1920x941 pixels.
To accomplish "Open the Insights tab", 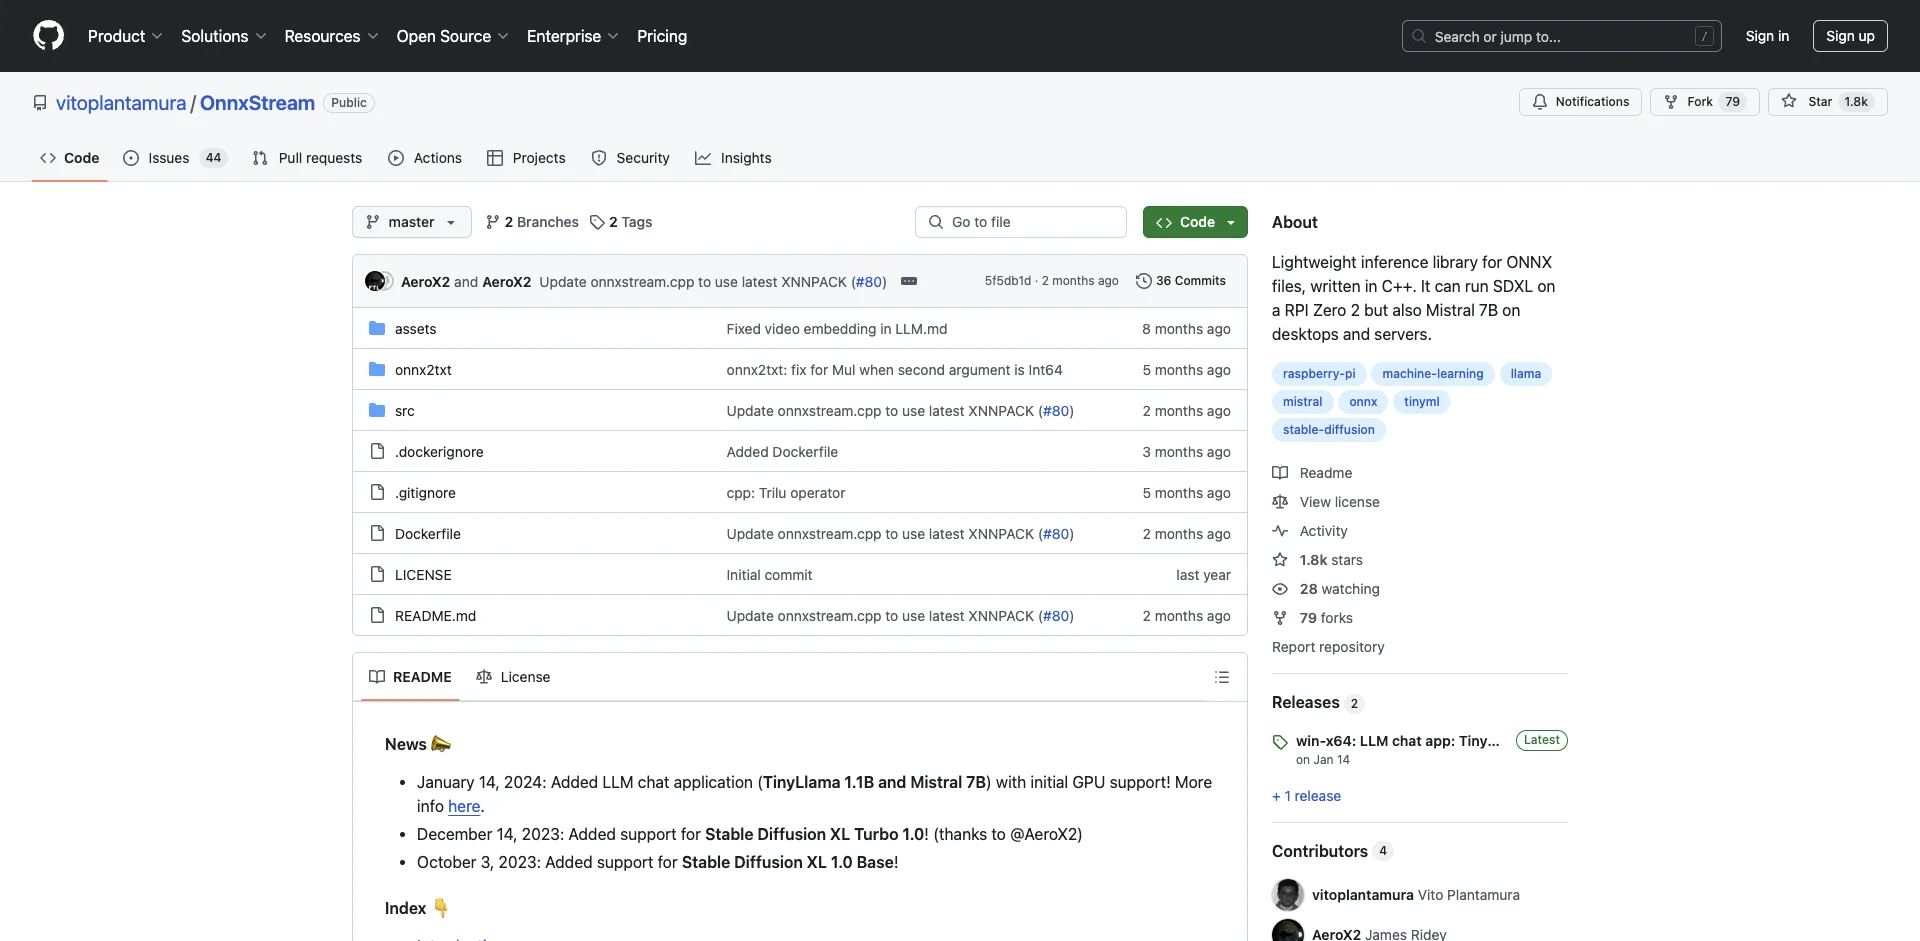I will [x=733, y=158].
